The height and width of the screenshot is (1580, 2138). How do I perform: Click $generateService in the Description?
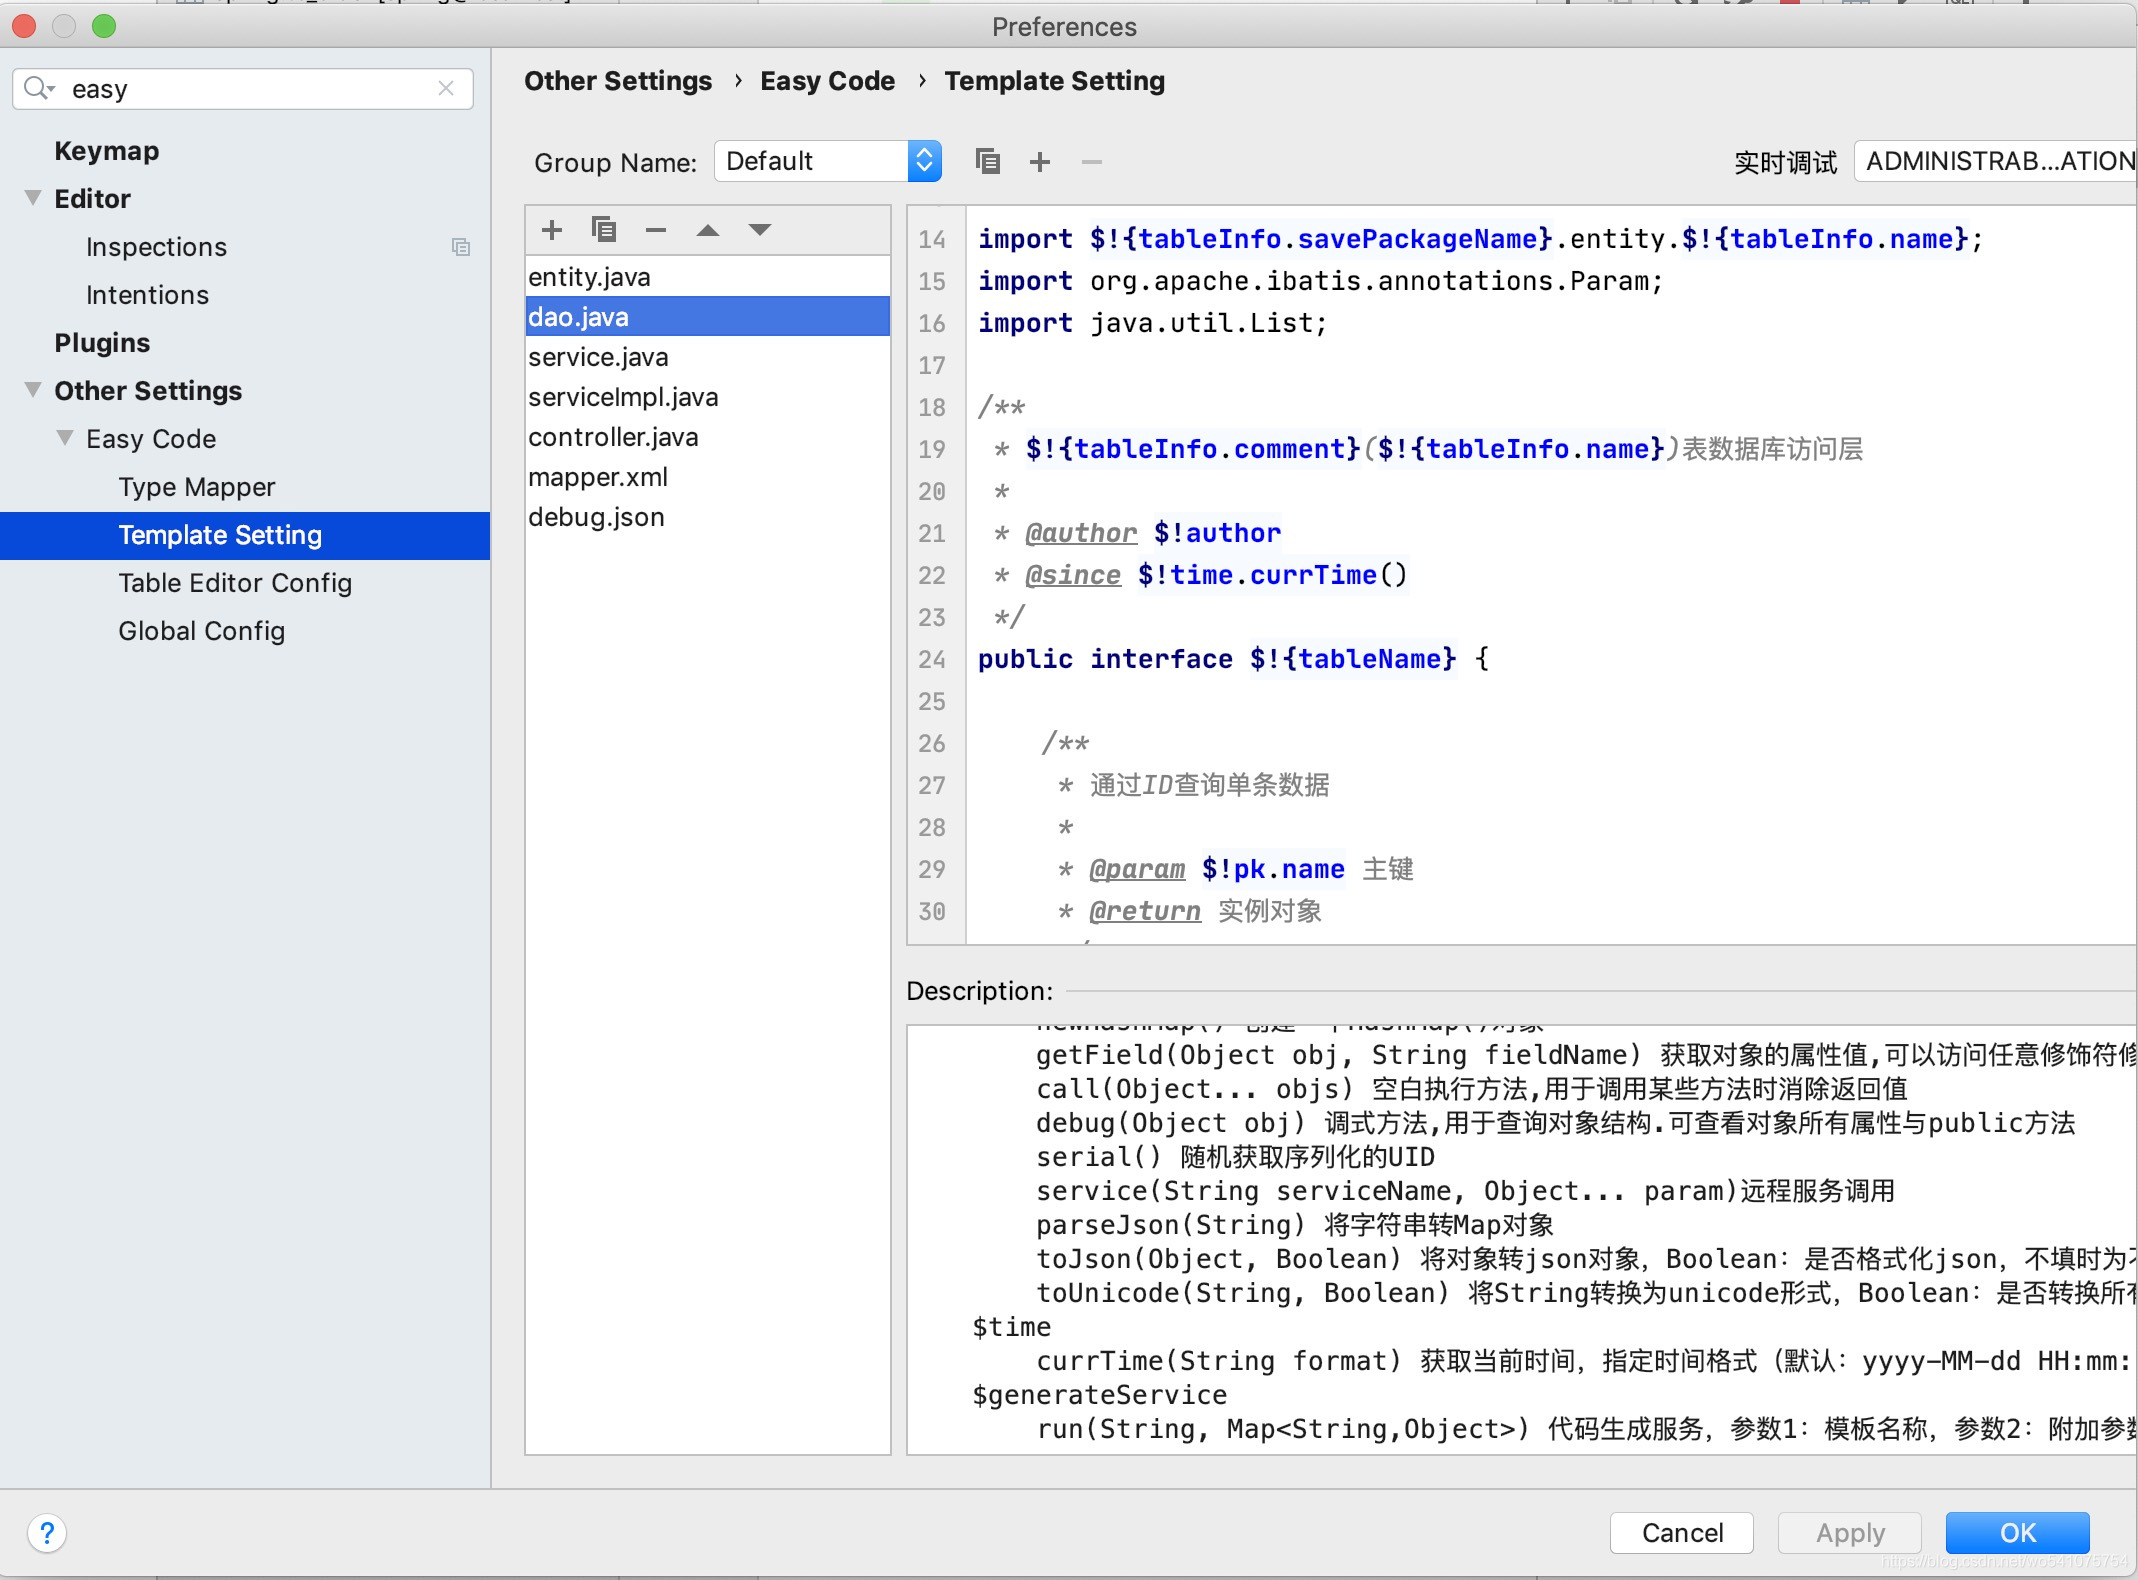coord(1099,1395)
